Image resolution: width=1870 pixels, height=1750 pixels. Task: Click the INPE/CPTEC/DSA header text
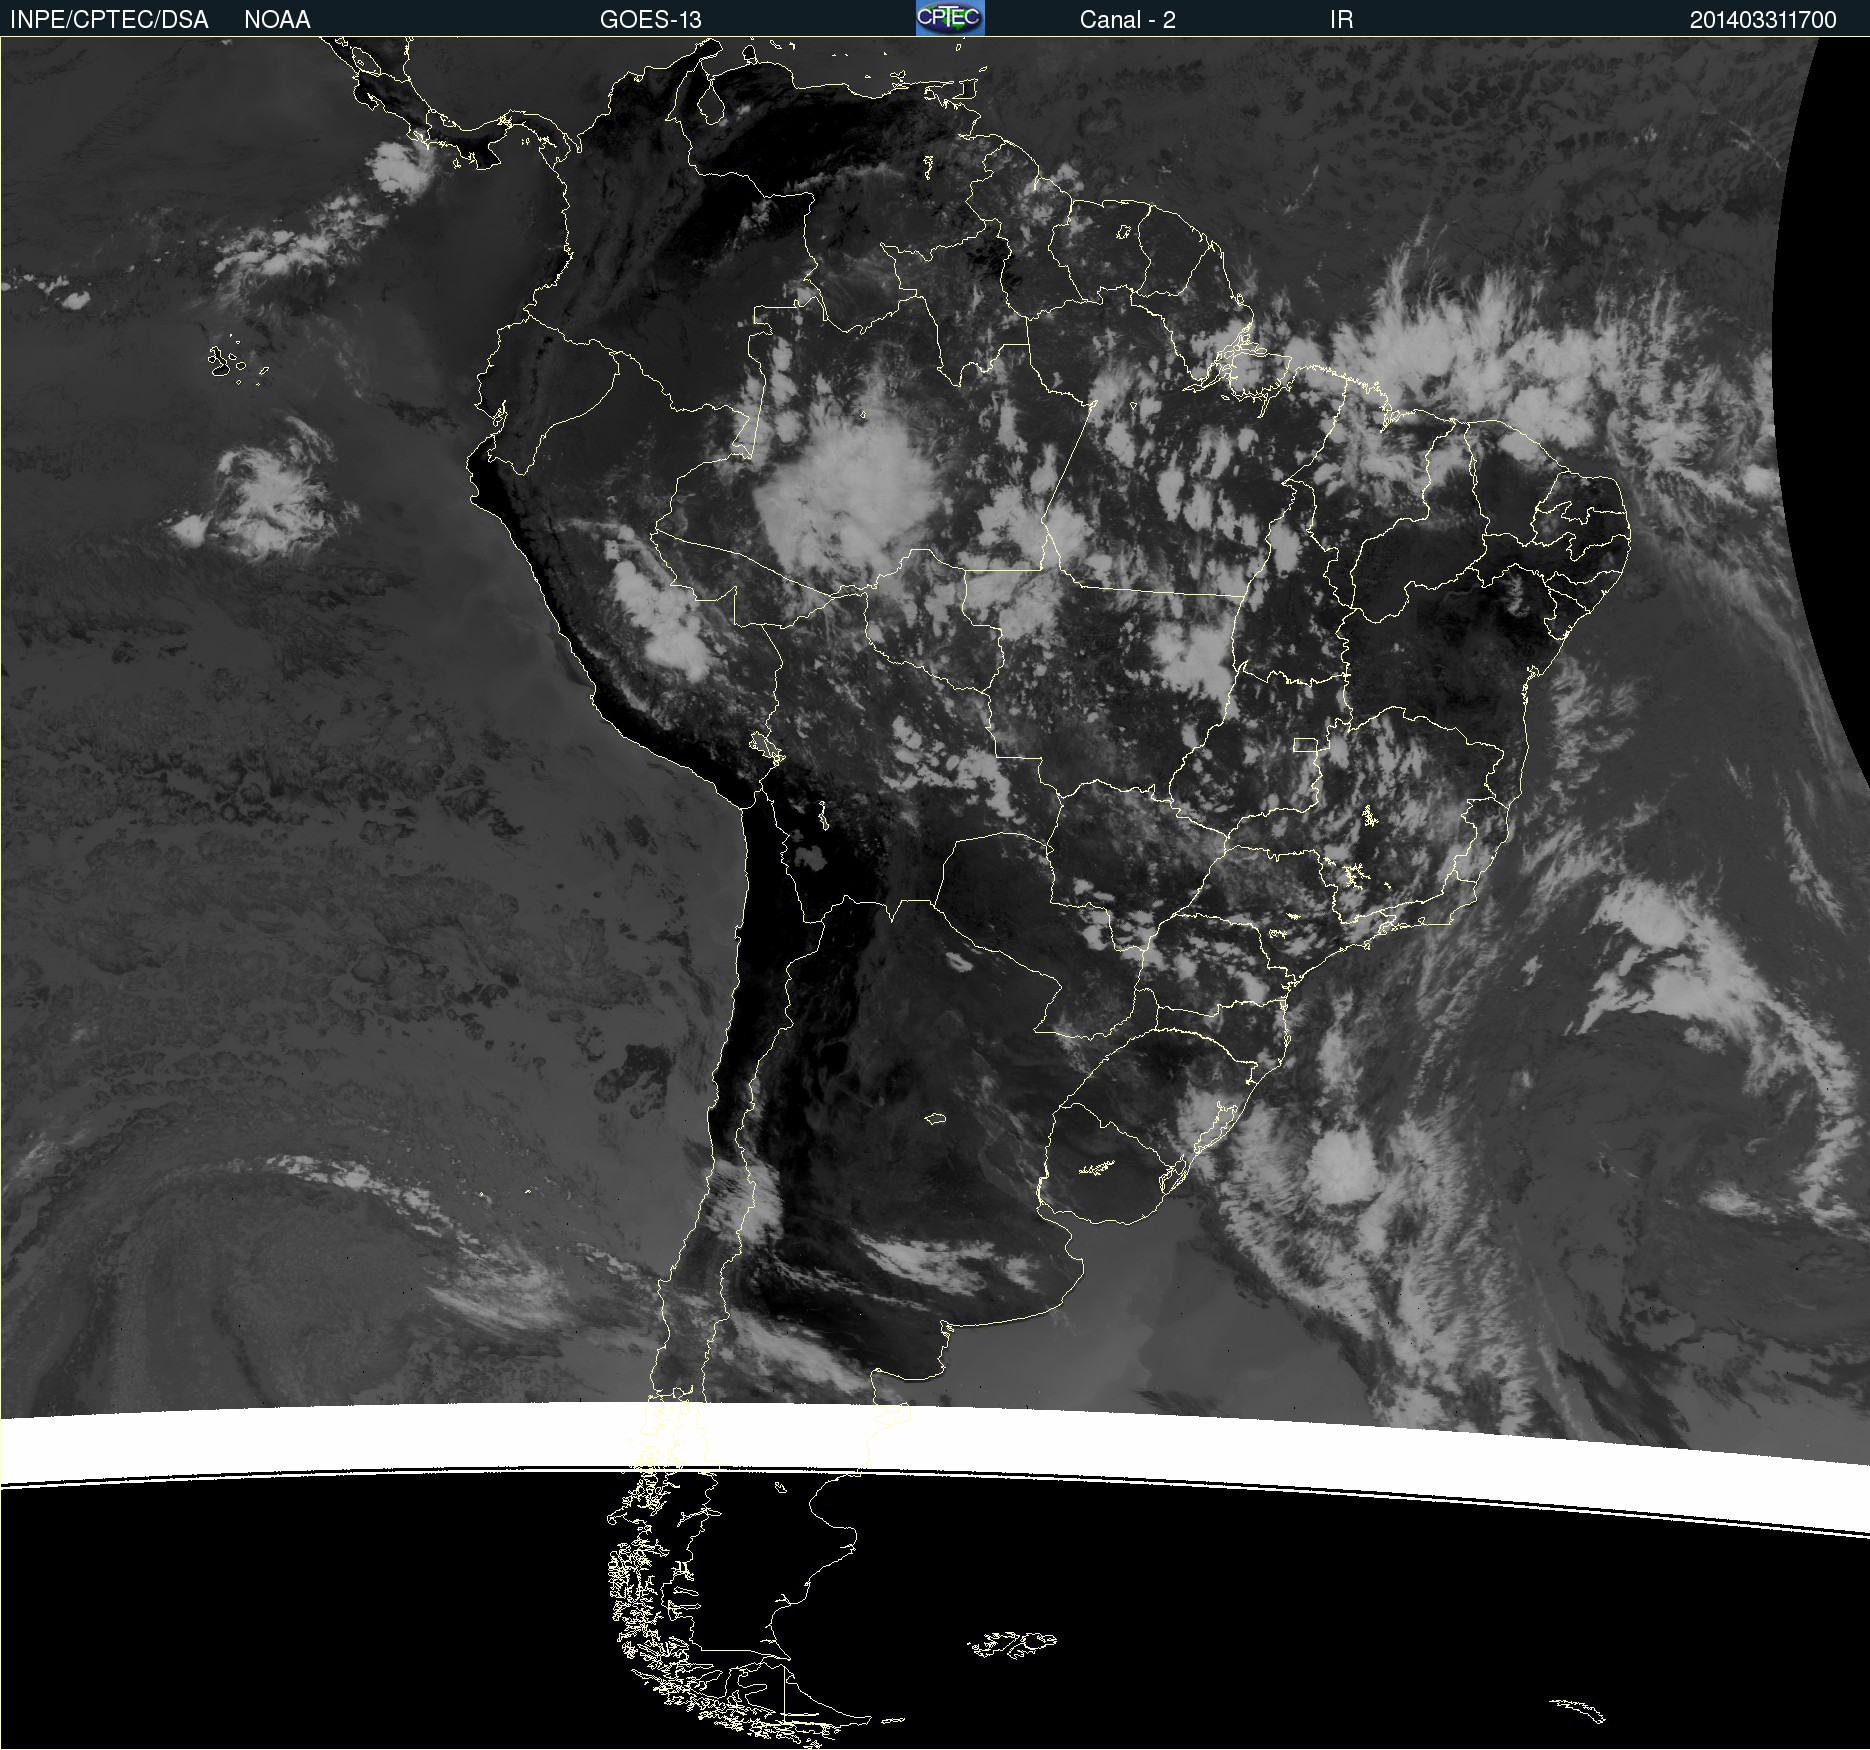pyautogui.click(x=109, y=20)
